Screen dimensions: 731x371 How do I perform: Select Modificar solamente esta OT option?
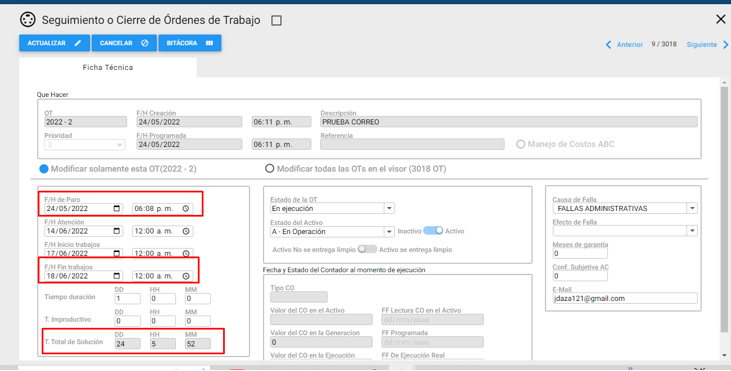(44, 169)
